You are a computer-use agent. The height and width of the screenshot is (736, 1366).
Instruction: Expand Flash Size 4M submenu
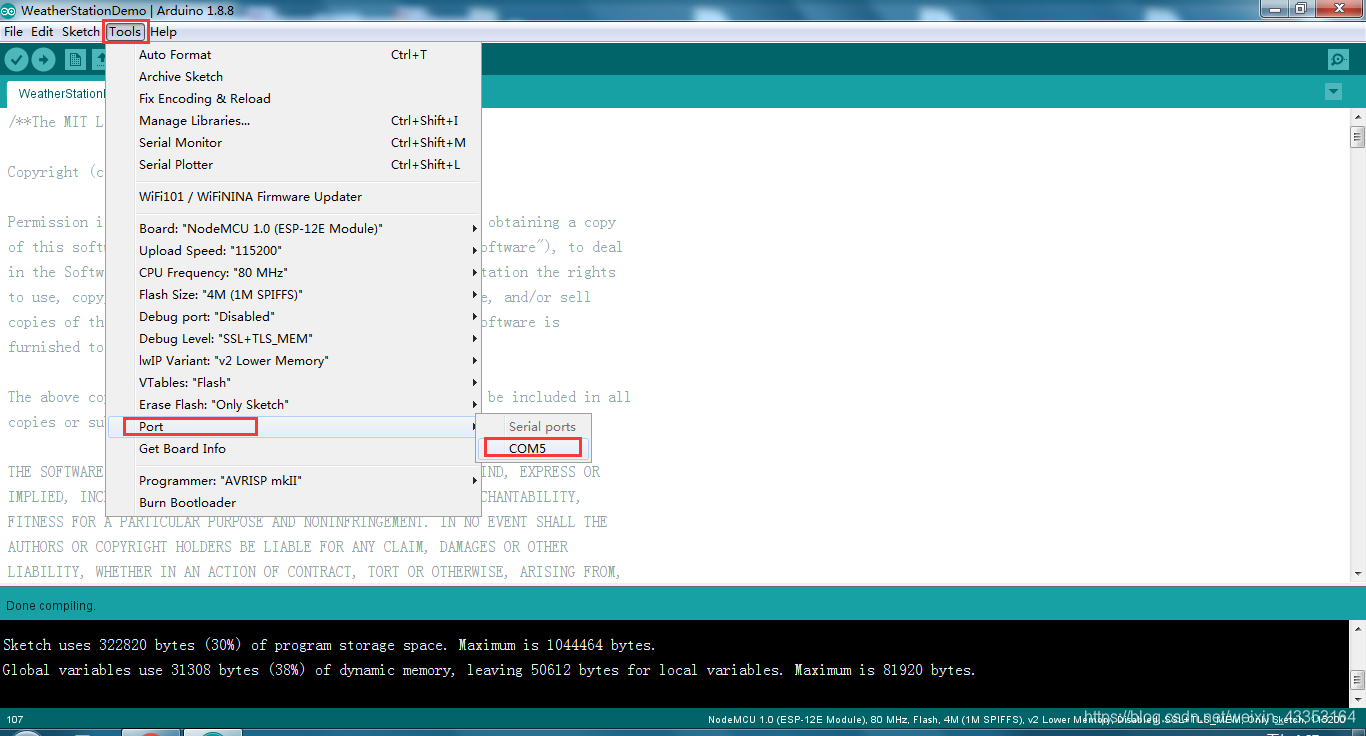[x=294, y=295]
